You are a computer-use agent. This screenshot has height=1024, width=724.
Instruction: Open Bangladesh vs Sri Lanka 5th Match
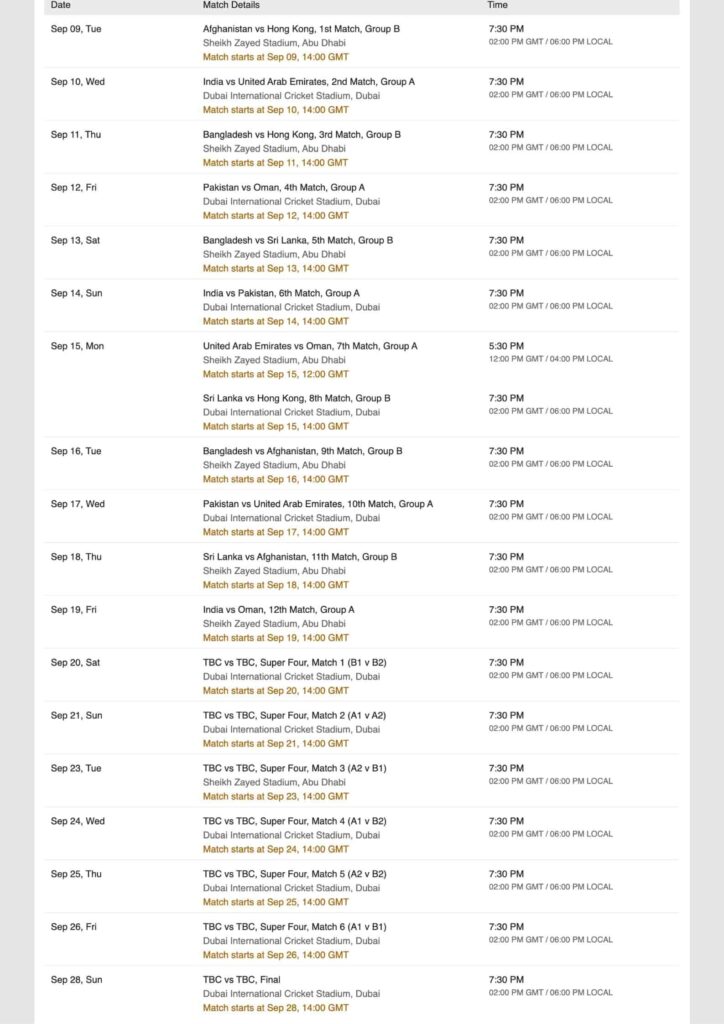click(x=297, y=240)
